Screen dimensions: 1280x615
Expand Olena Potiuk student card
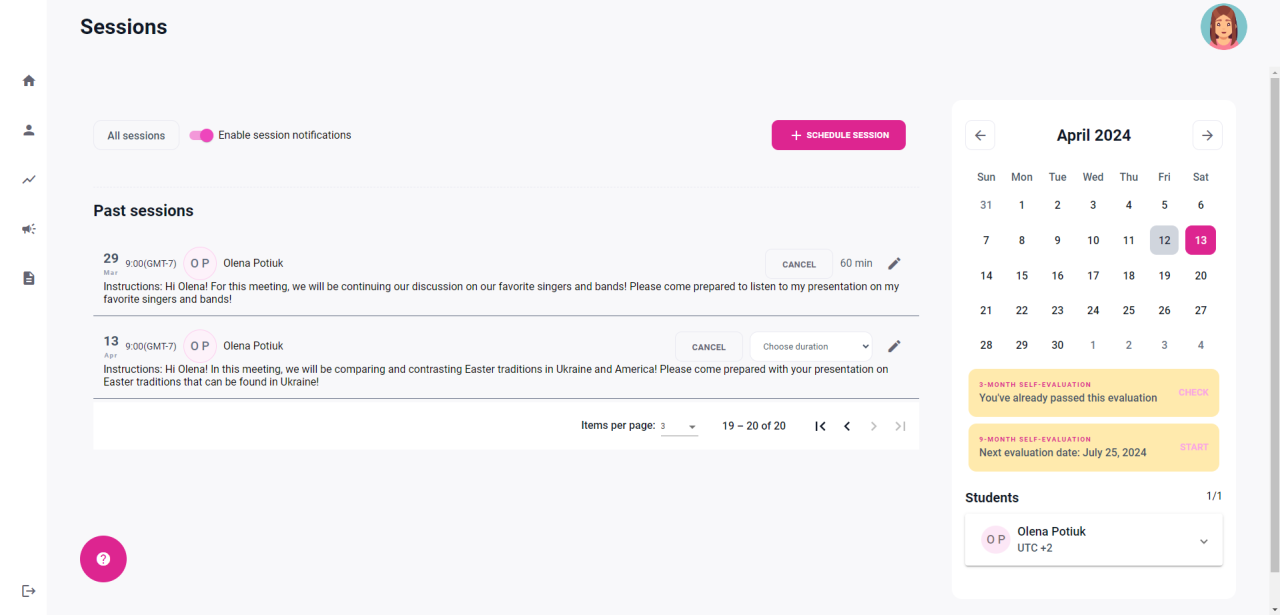(1203, 541)
